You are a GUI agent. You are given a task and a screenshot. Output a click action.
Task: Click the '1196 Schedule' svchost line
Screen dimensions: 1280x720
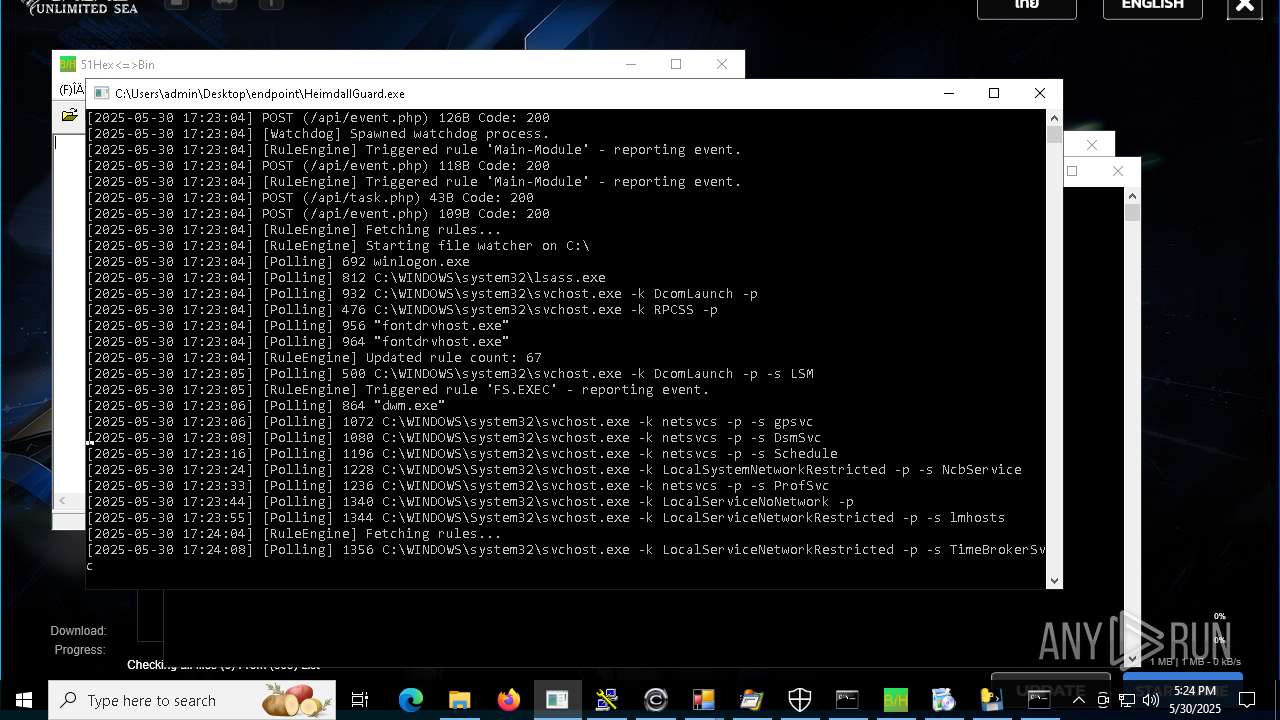[462, 454]
